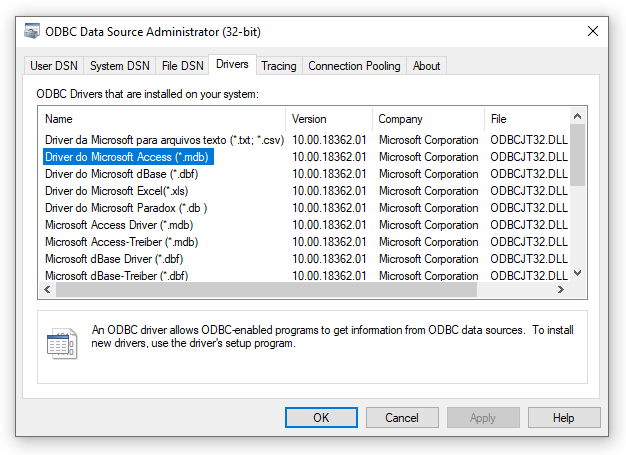Click the Help button
This screenshot has height=455, width=626.
(563, 418)
